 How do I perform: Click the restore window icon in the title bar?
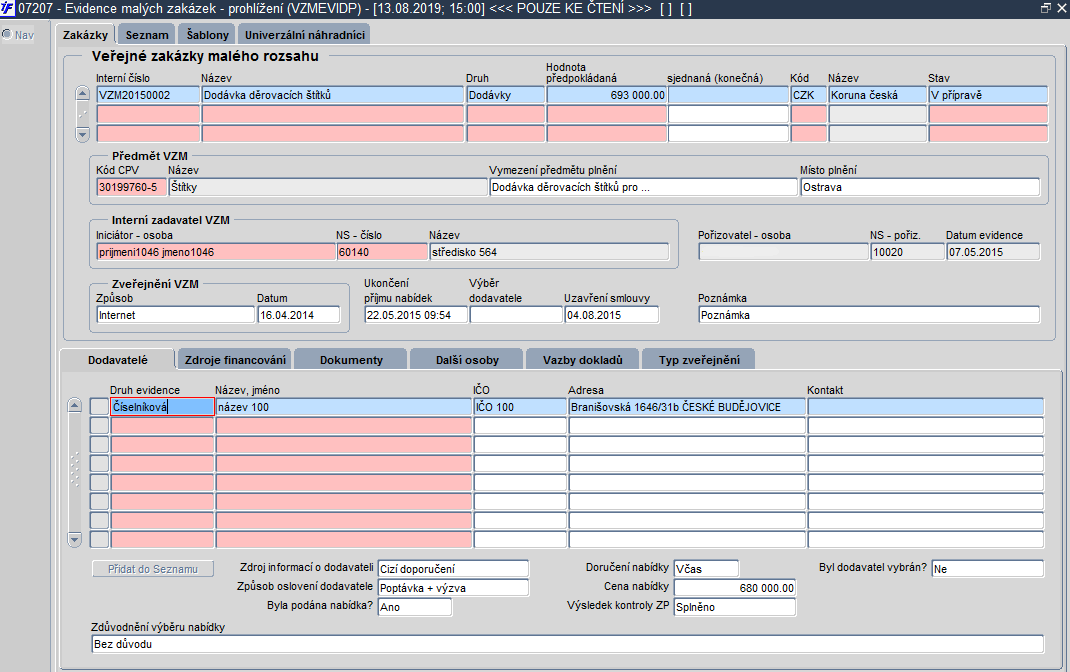[1045, 8]
